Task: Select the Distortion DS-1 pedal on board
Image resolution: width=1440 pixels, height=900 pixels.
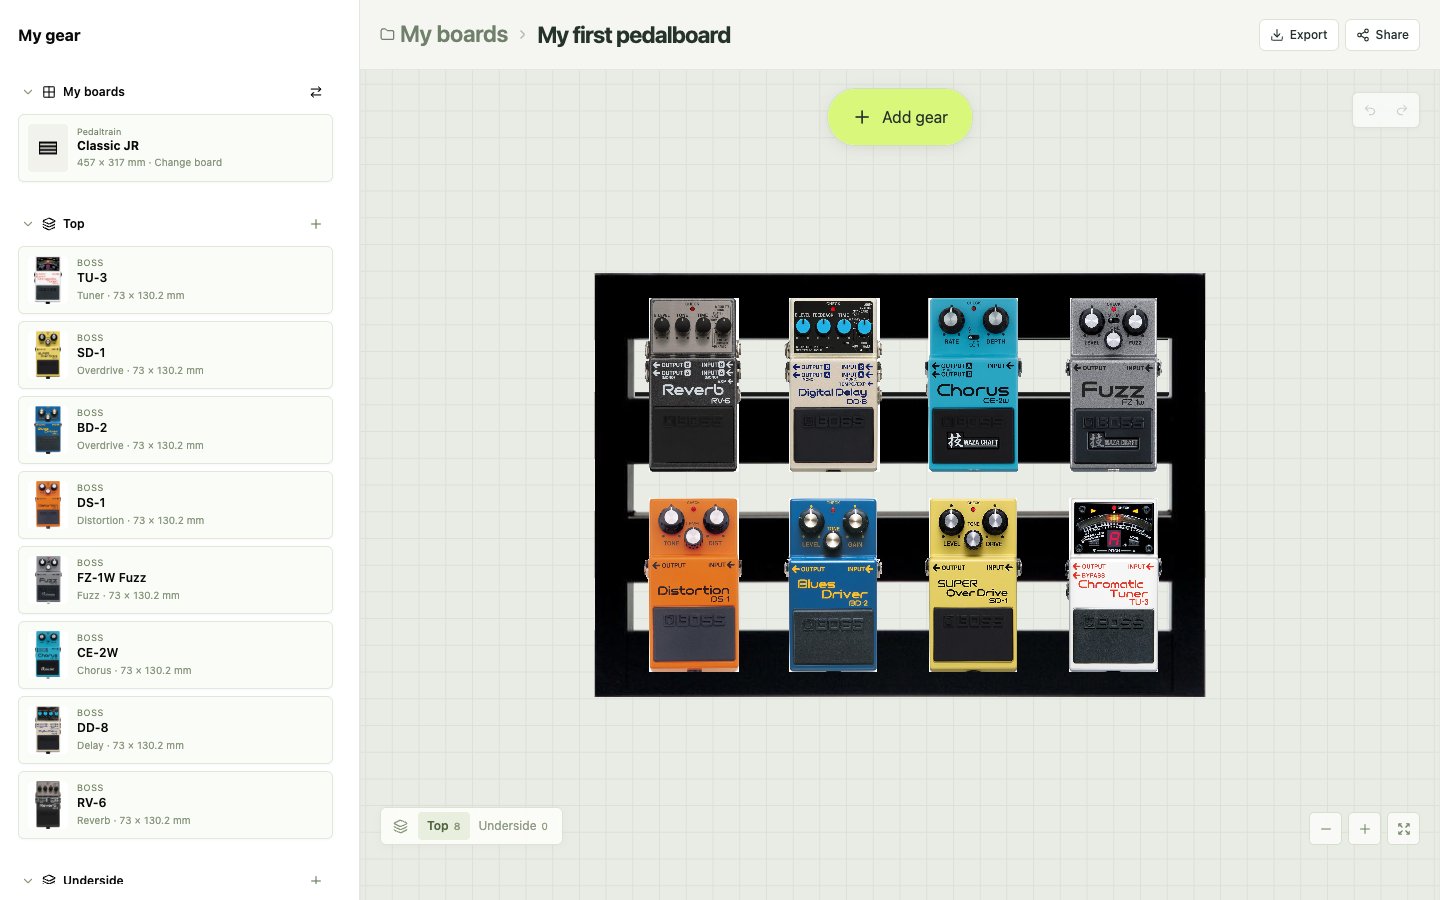Action: point(693,585)
